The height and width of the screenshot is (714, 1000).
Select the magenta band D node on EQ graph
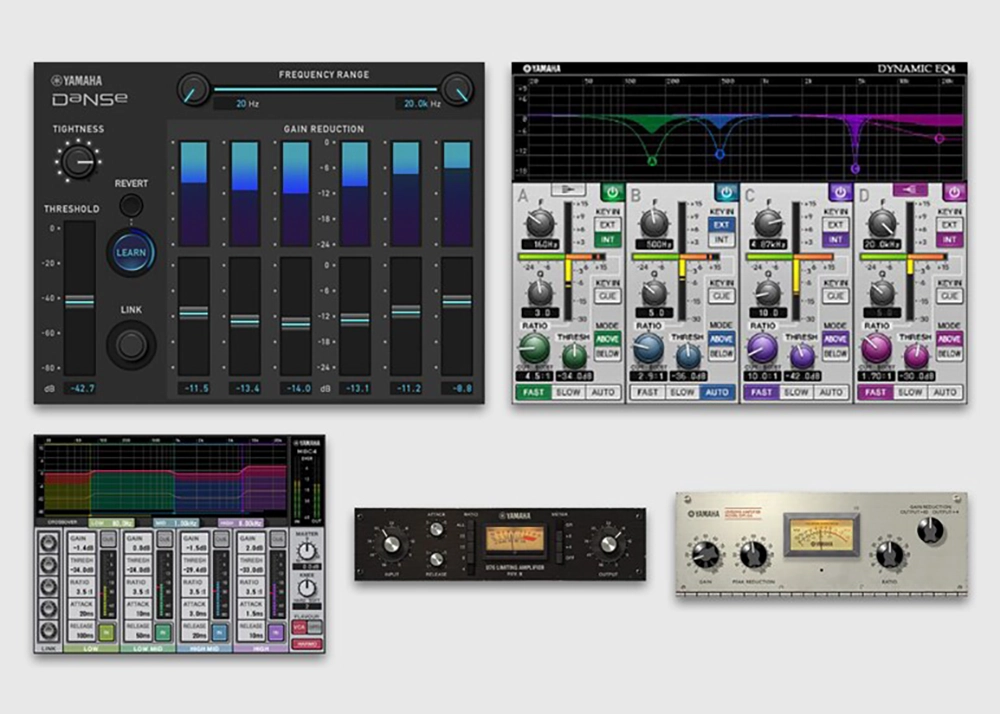click(x=939, y=138)
